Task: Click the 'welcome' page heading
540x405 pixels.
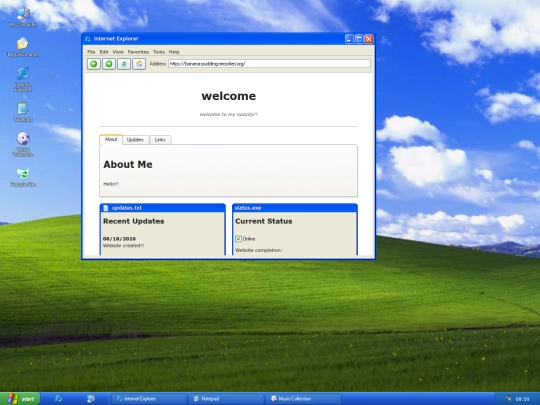Action: pos(229,96)
